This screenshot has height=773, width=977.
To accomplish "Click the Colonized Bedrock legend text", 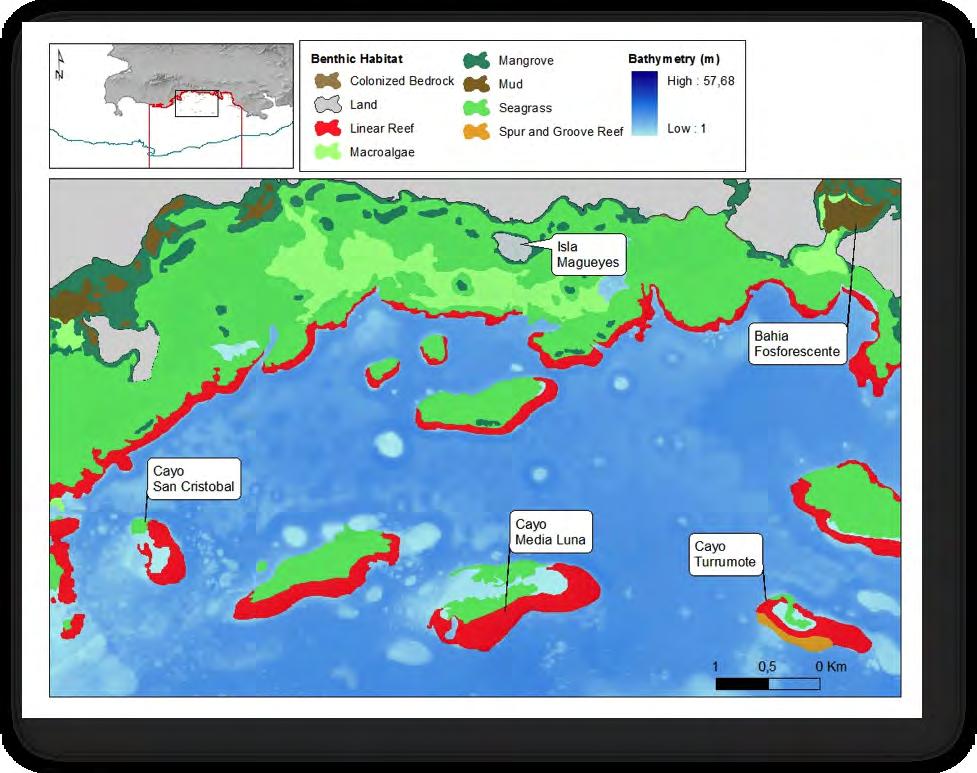I will (x=402, y=81).
